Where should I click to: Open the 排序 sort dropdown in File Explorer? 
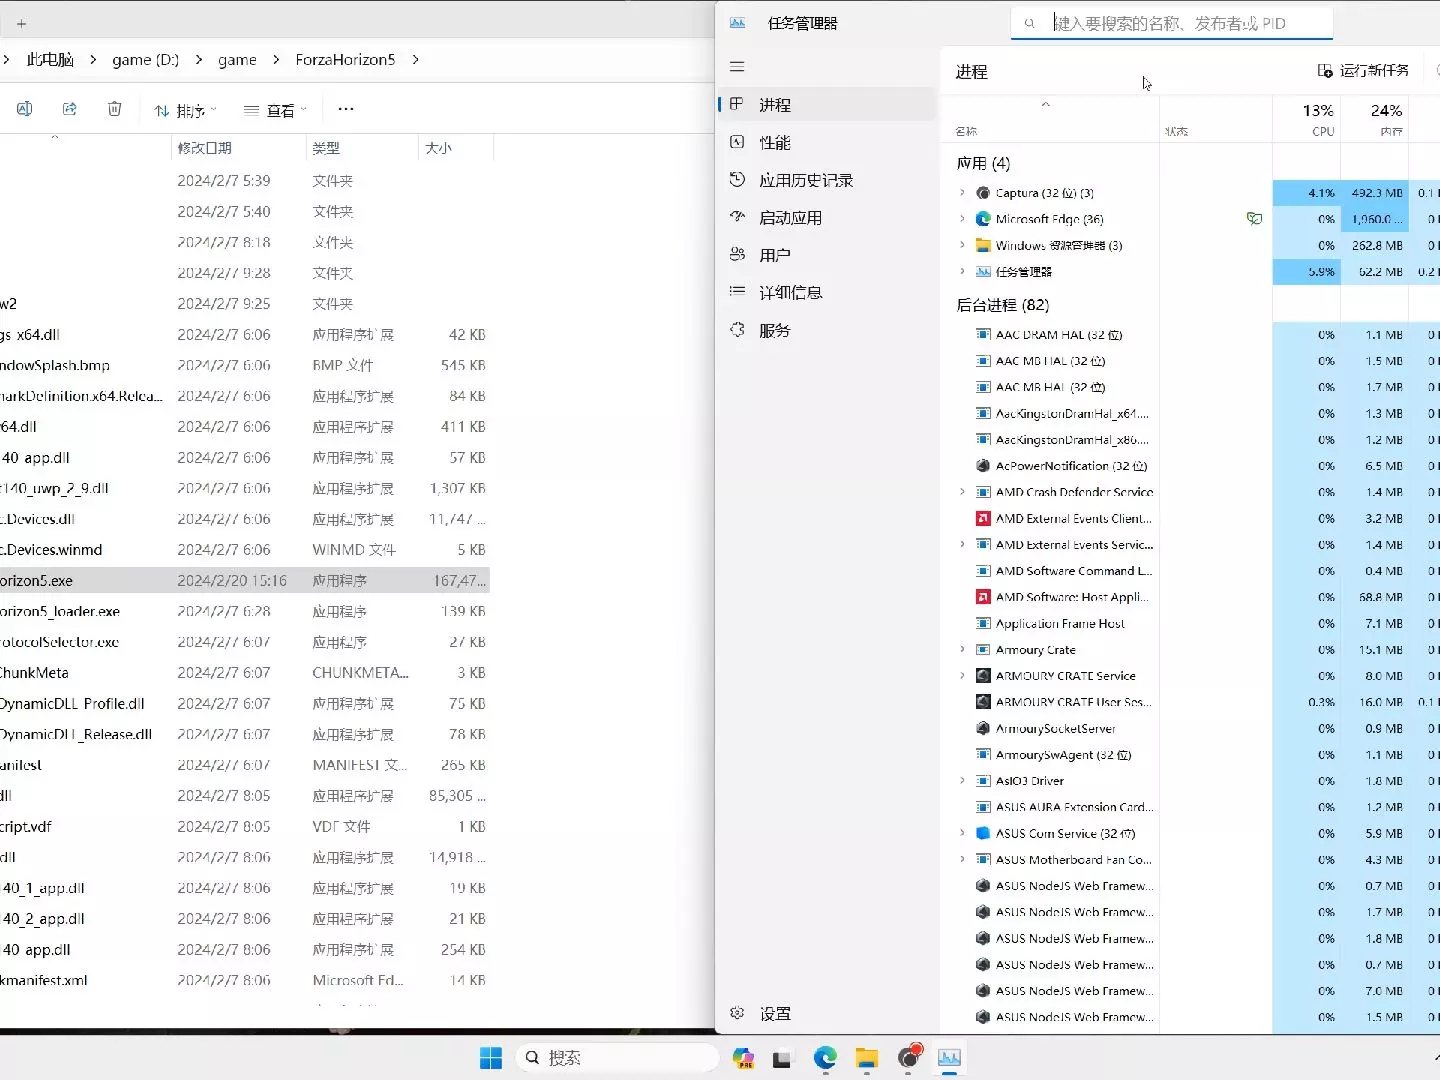[185, 110]
